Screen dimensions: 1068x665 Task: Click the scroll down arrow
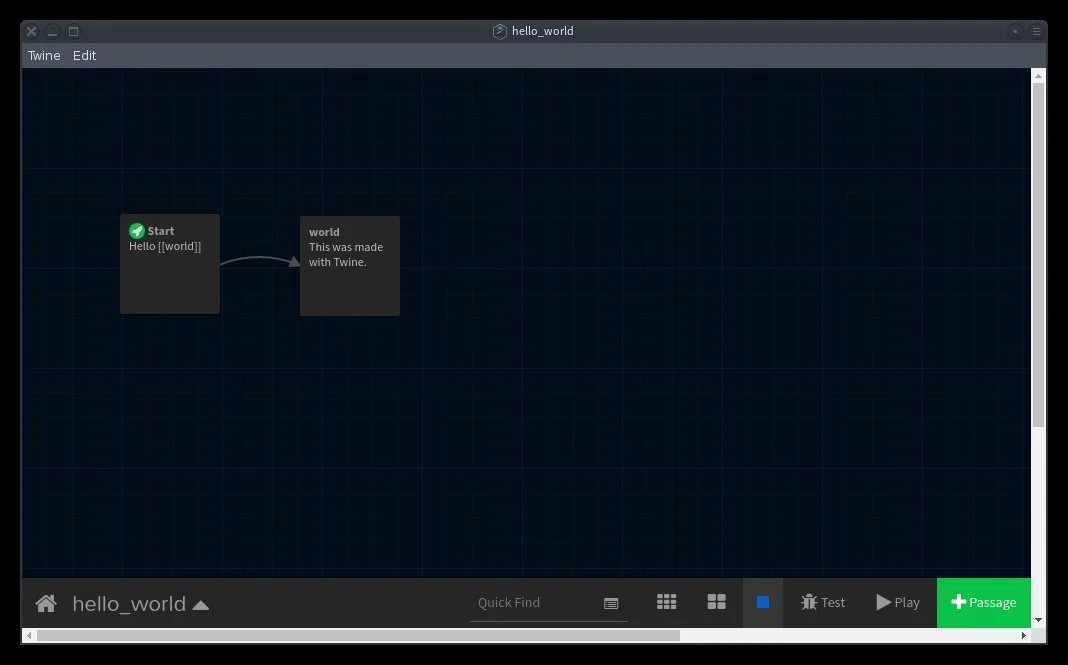[1038, 620]
